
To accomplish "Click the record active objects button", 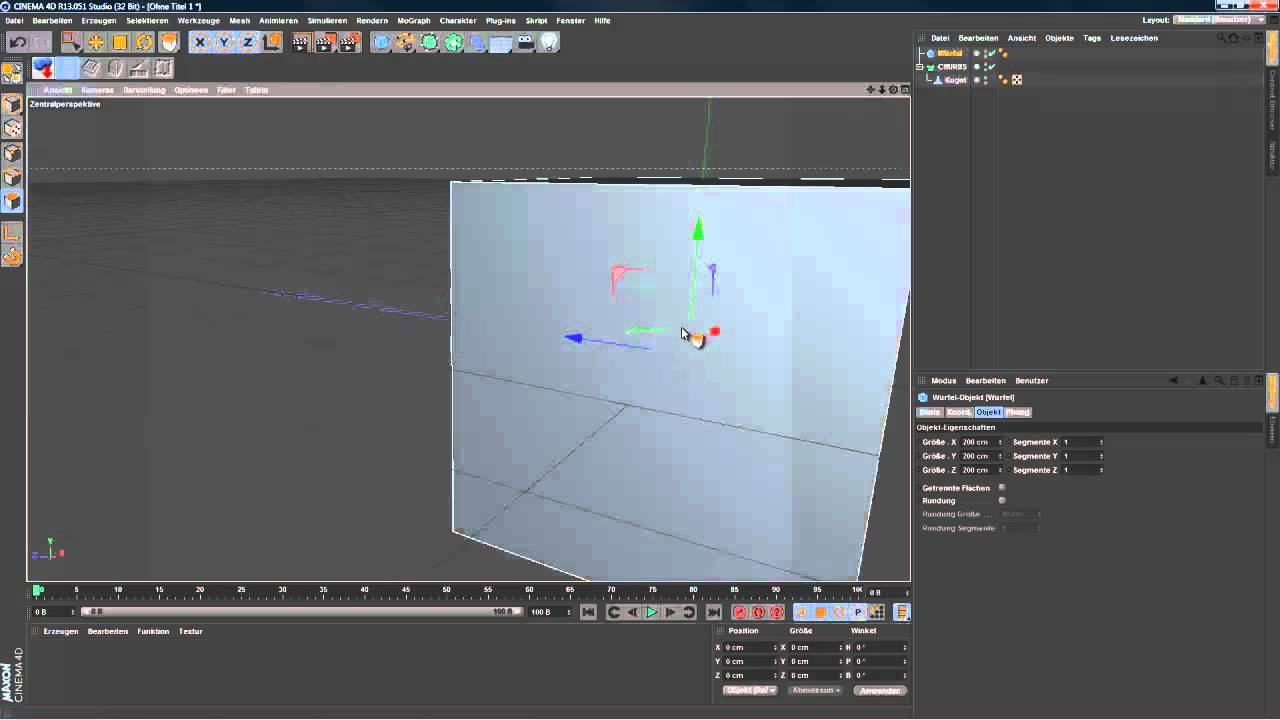I will [740, 612].
